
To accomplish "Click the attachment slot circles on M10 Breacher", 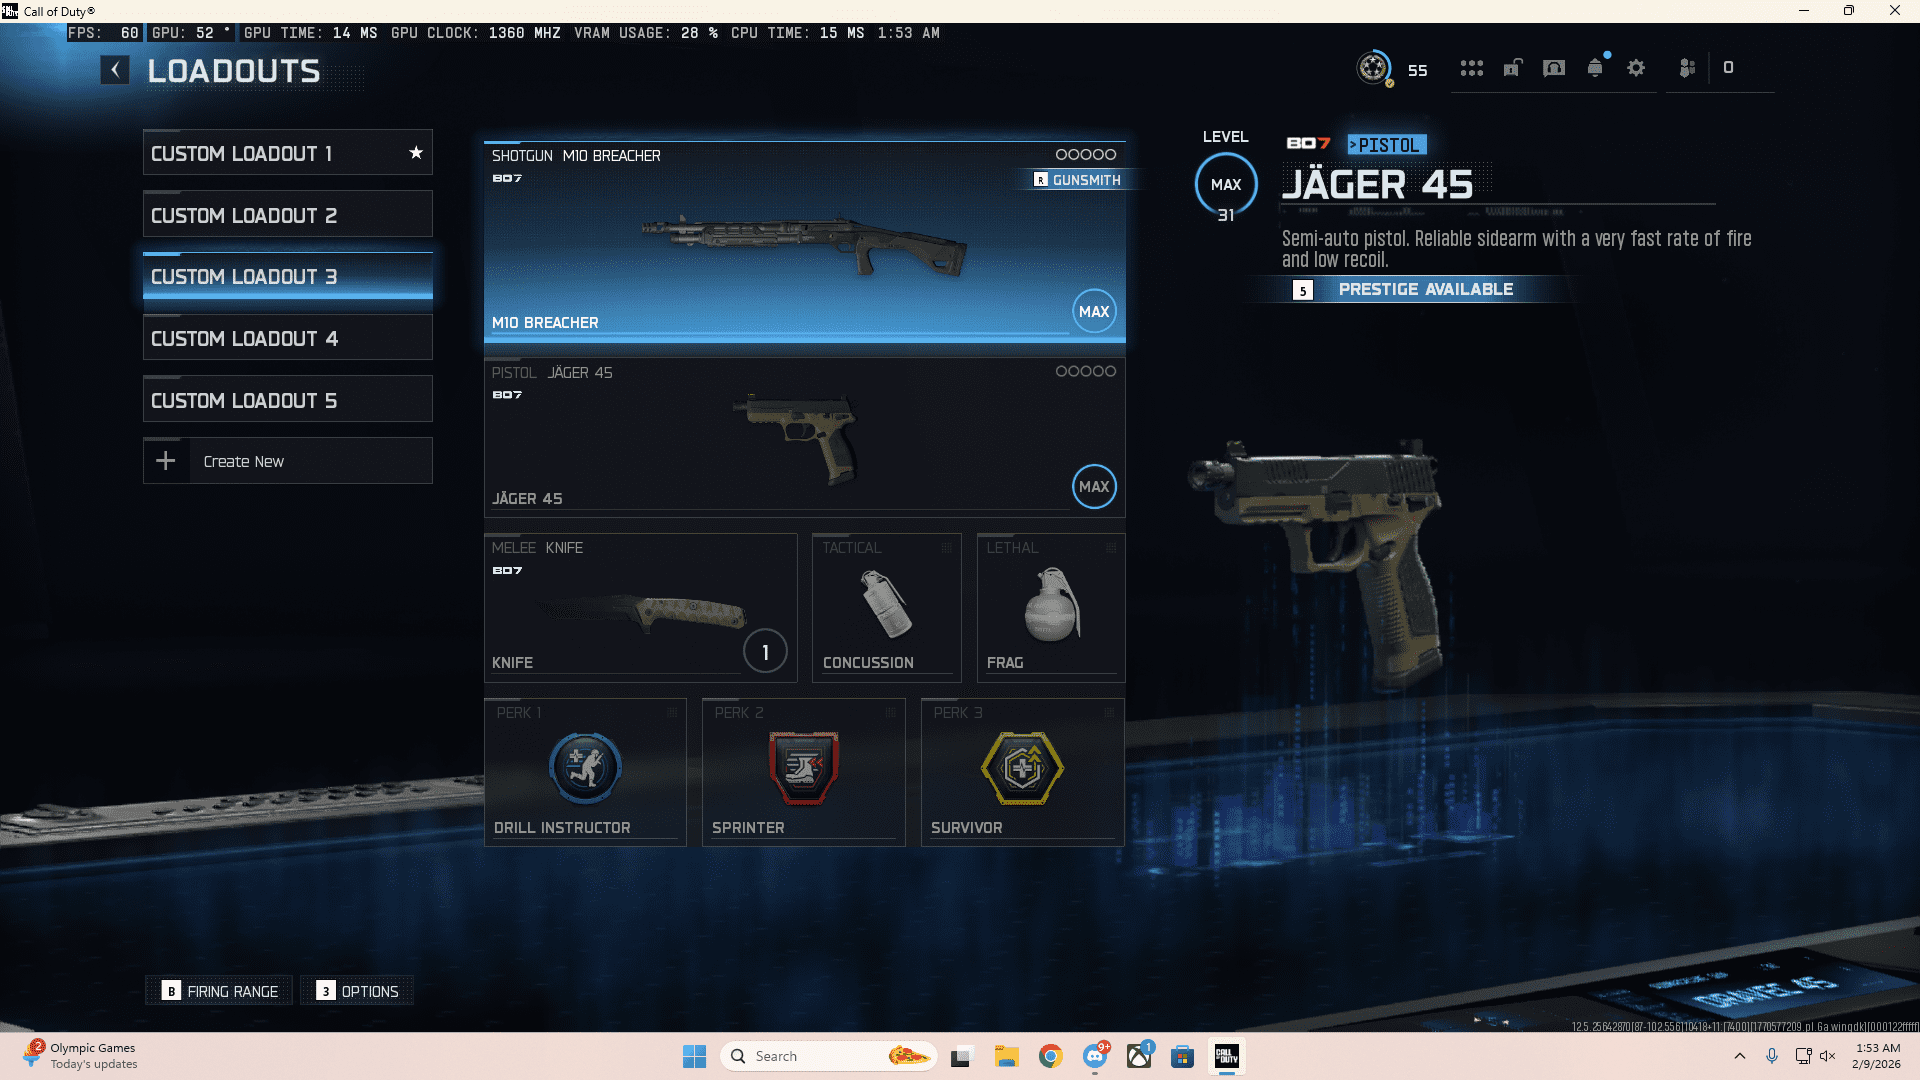I will [x=1086, y=154].
